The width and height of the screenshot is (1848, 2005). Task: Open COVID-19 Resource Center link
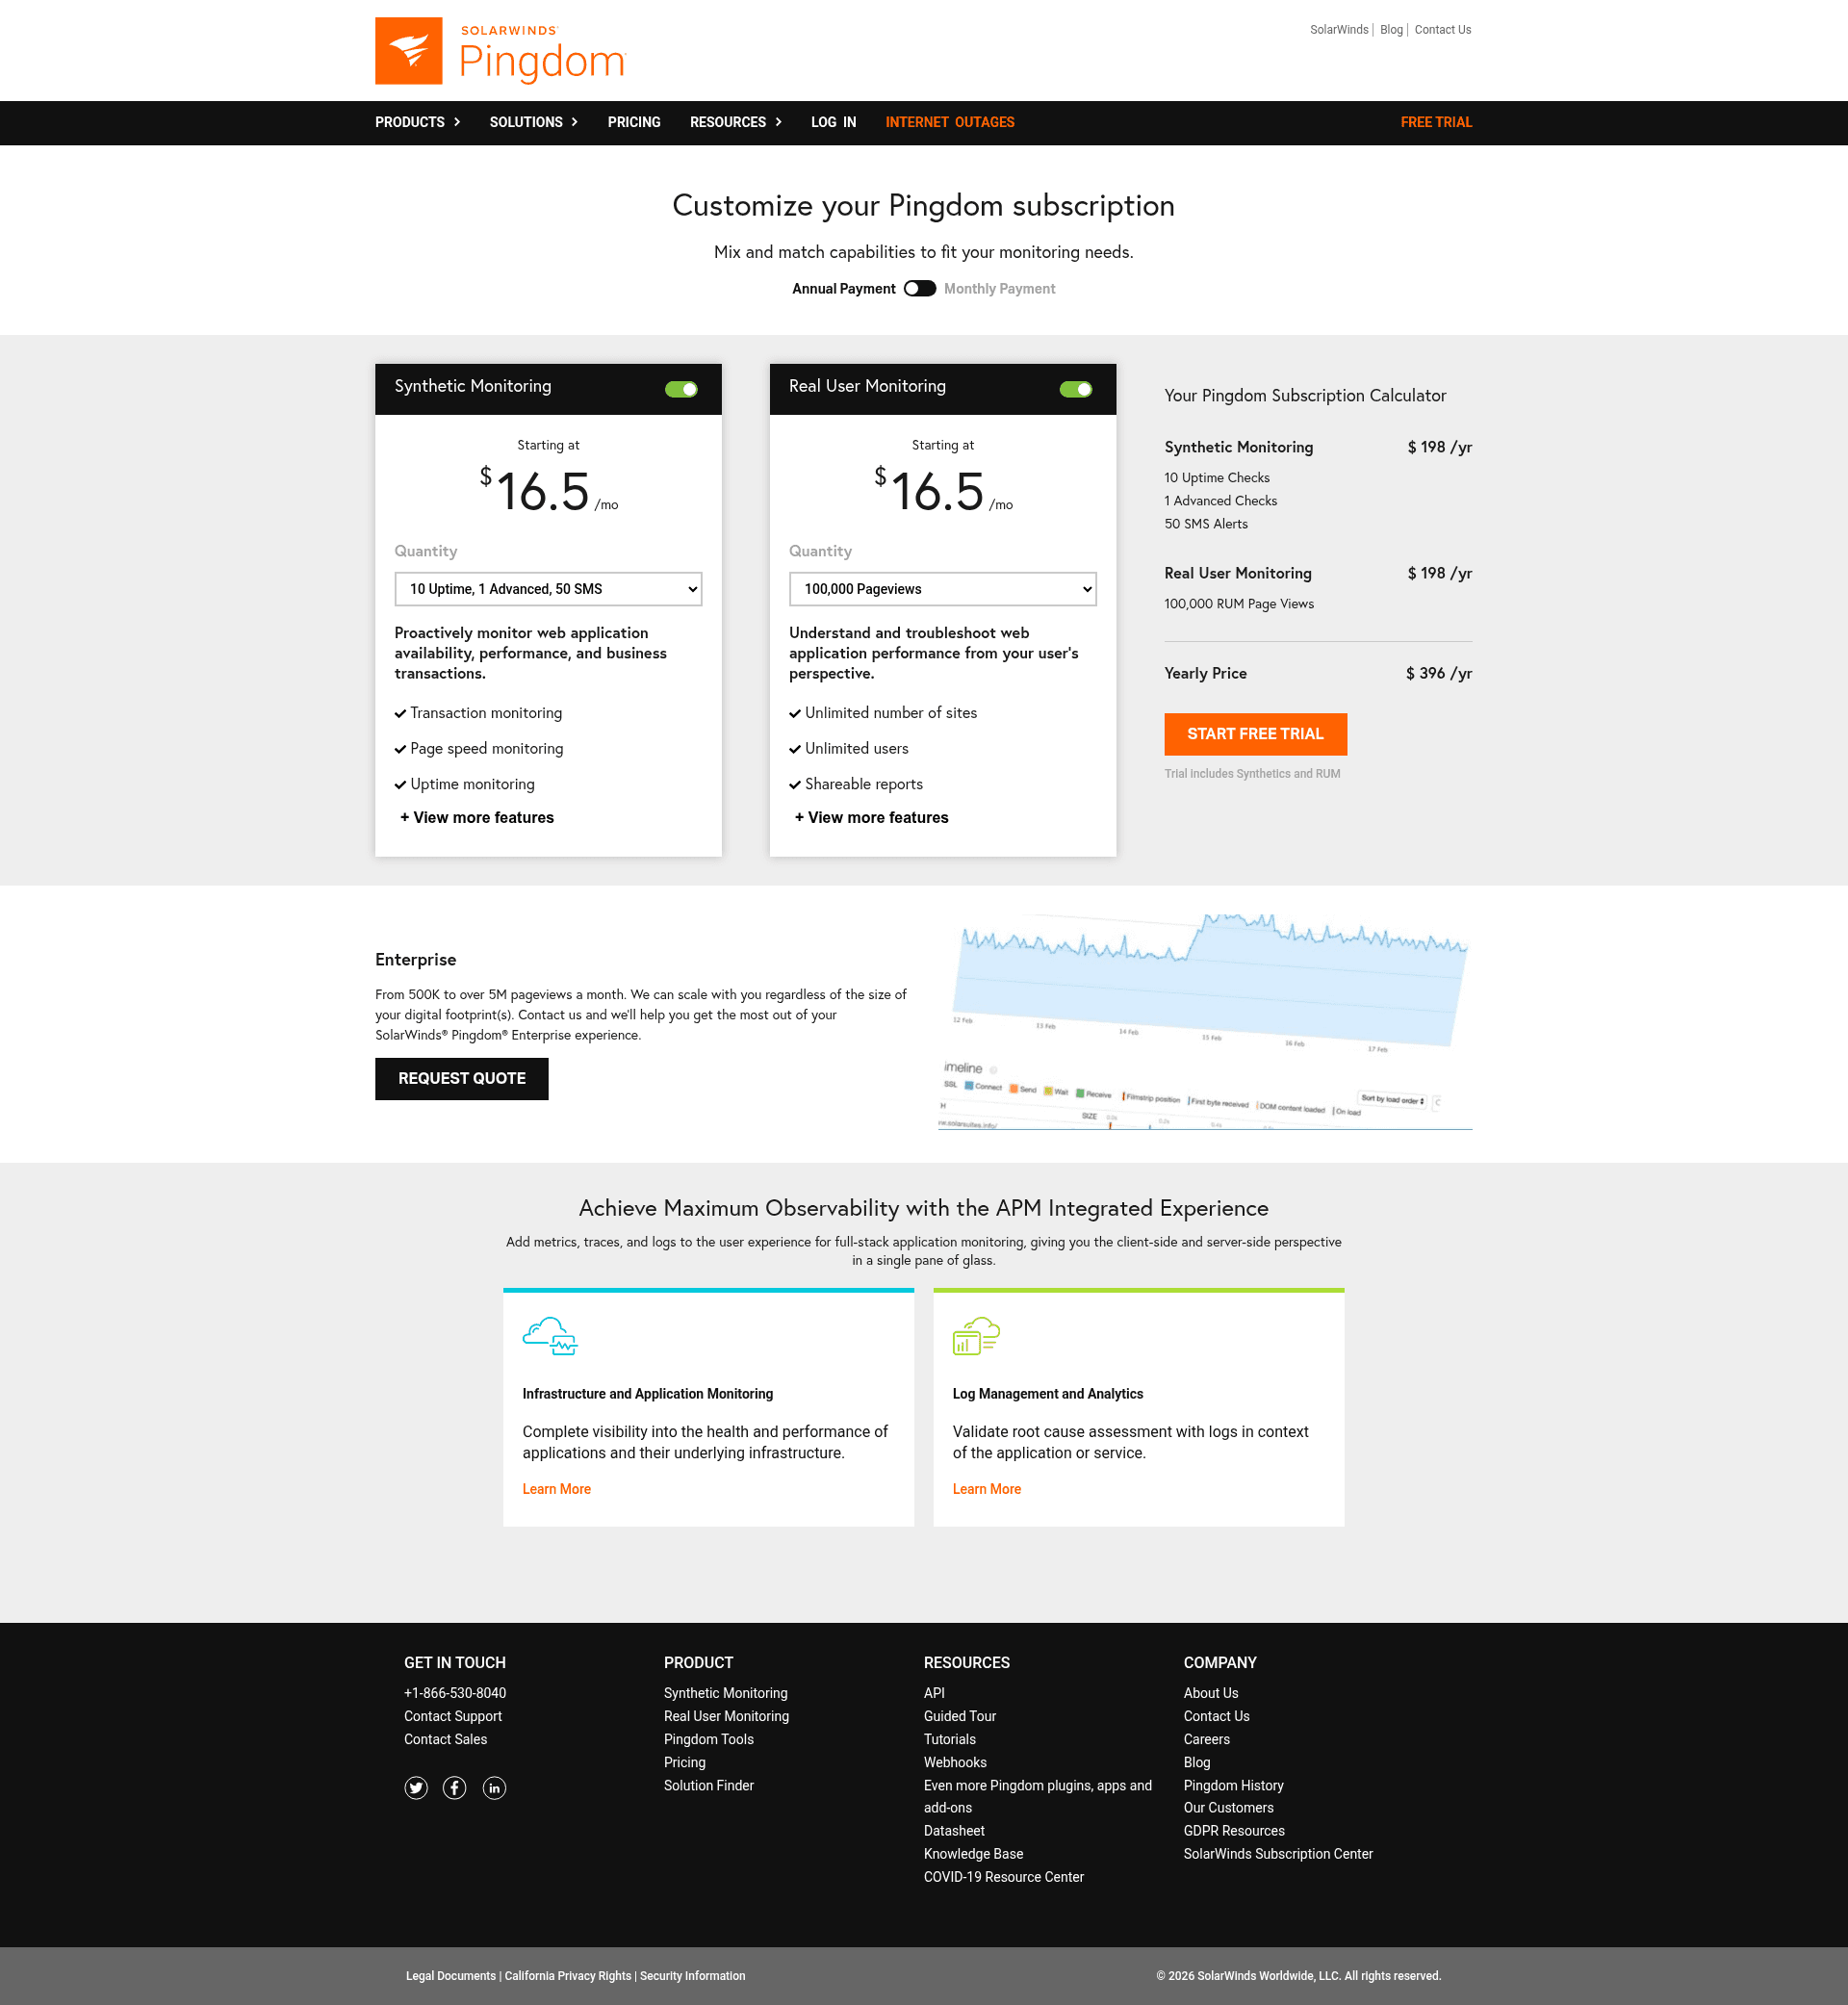[1004, 1877]
